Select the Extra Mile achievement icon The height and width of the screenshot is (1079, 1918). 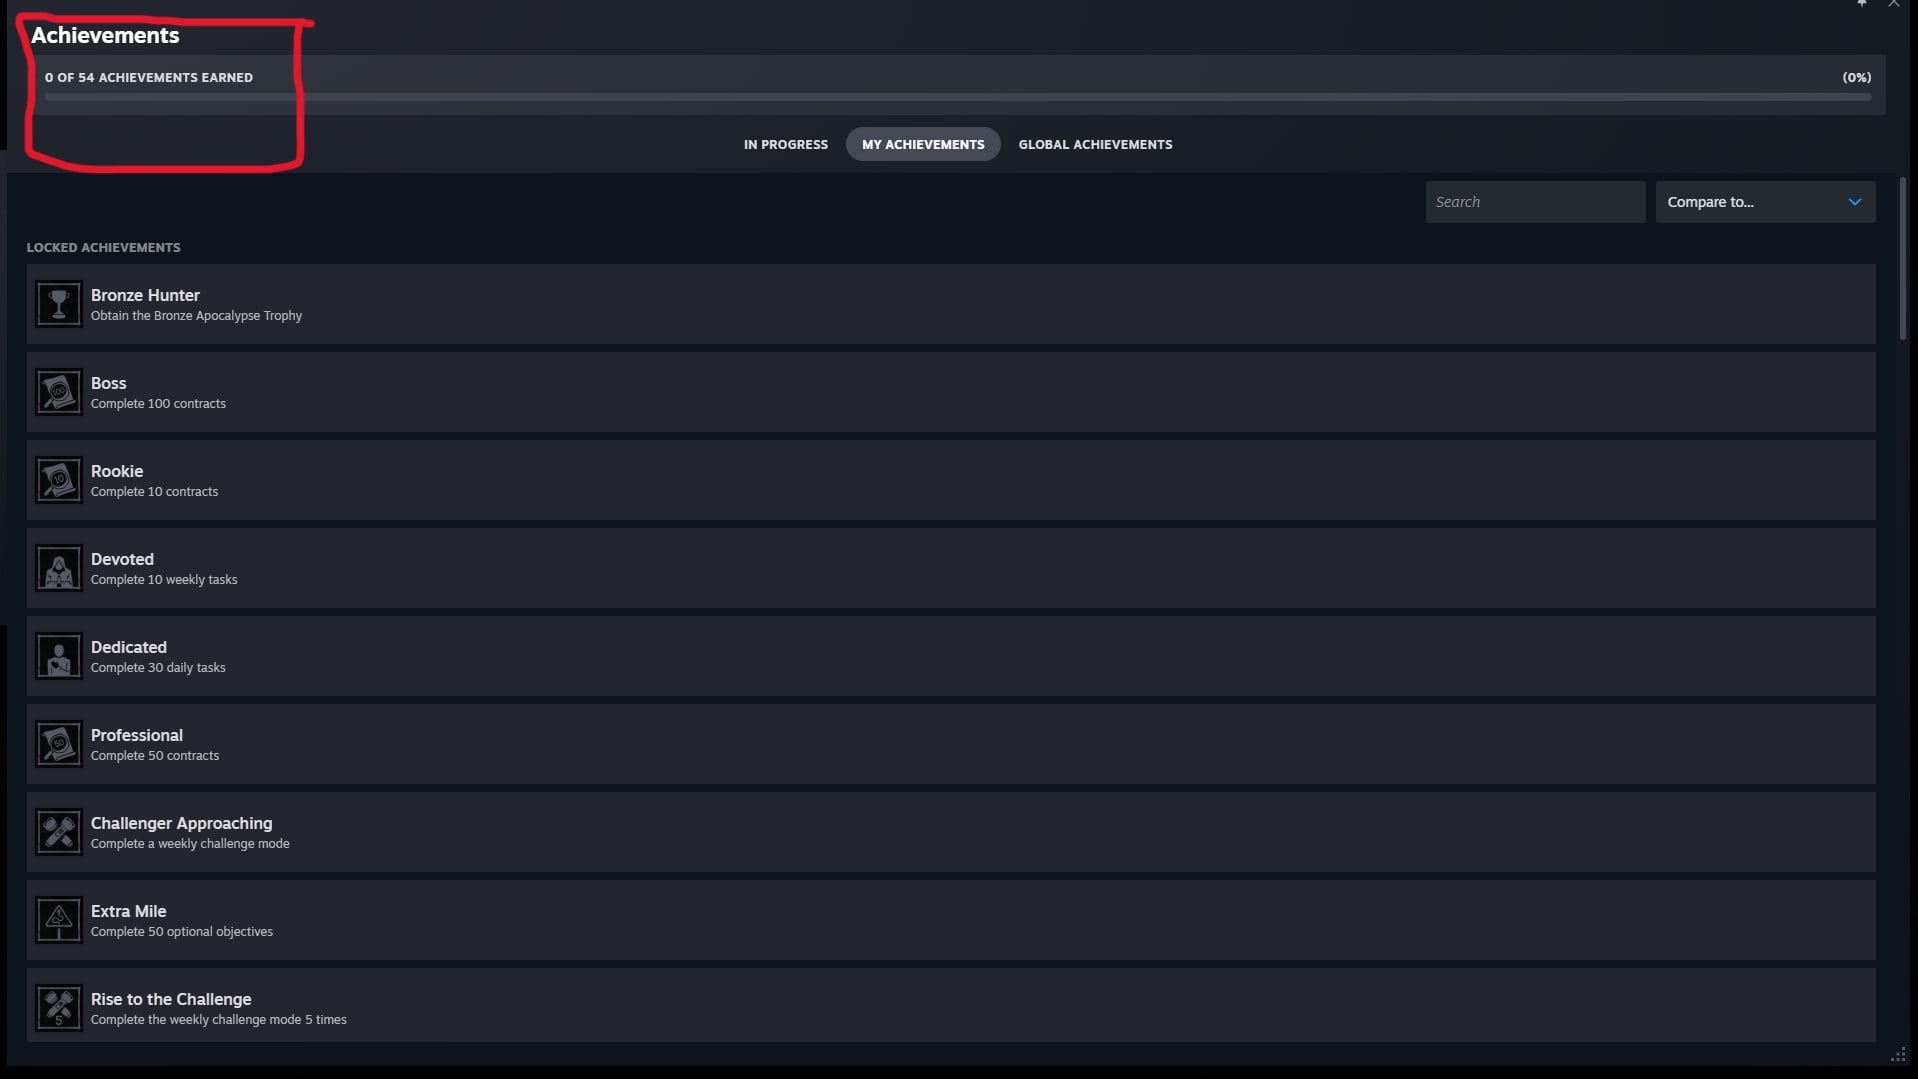pyautogui.click(x=59, y=920)
